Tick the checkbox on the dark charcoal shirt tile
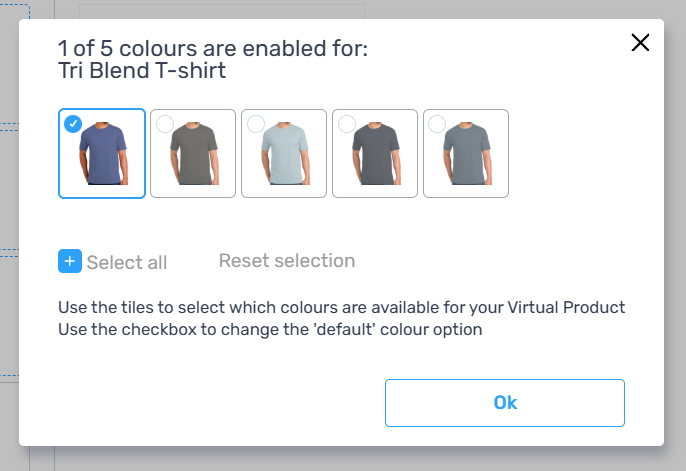 tap(347, 124)
